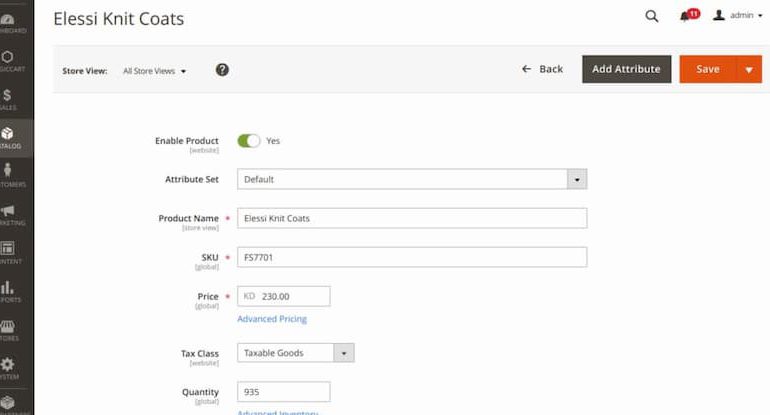Open the Customers person sidebar icon
The height and width of the screenshot is (415, 770).
[x=7, y=170]
